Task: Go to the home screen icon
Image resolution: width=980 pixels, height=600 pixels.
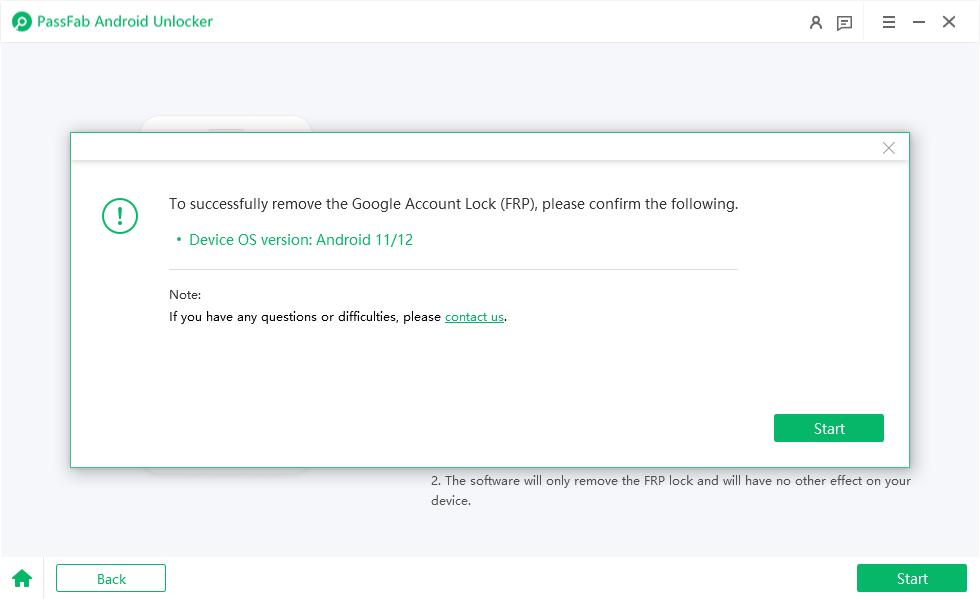Action: click(x=22, y=578)
